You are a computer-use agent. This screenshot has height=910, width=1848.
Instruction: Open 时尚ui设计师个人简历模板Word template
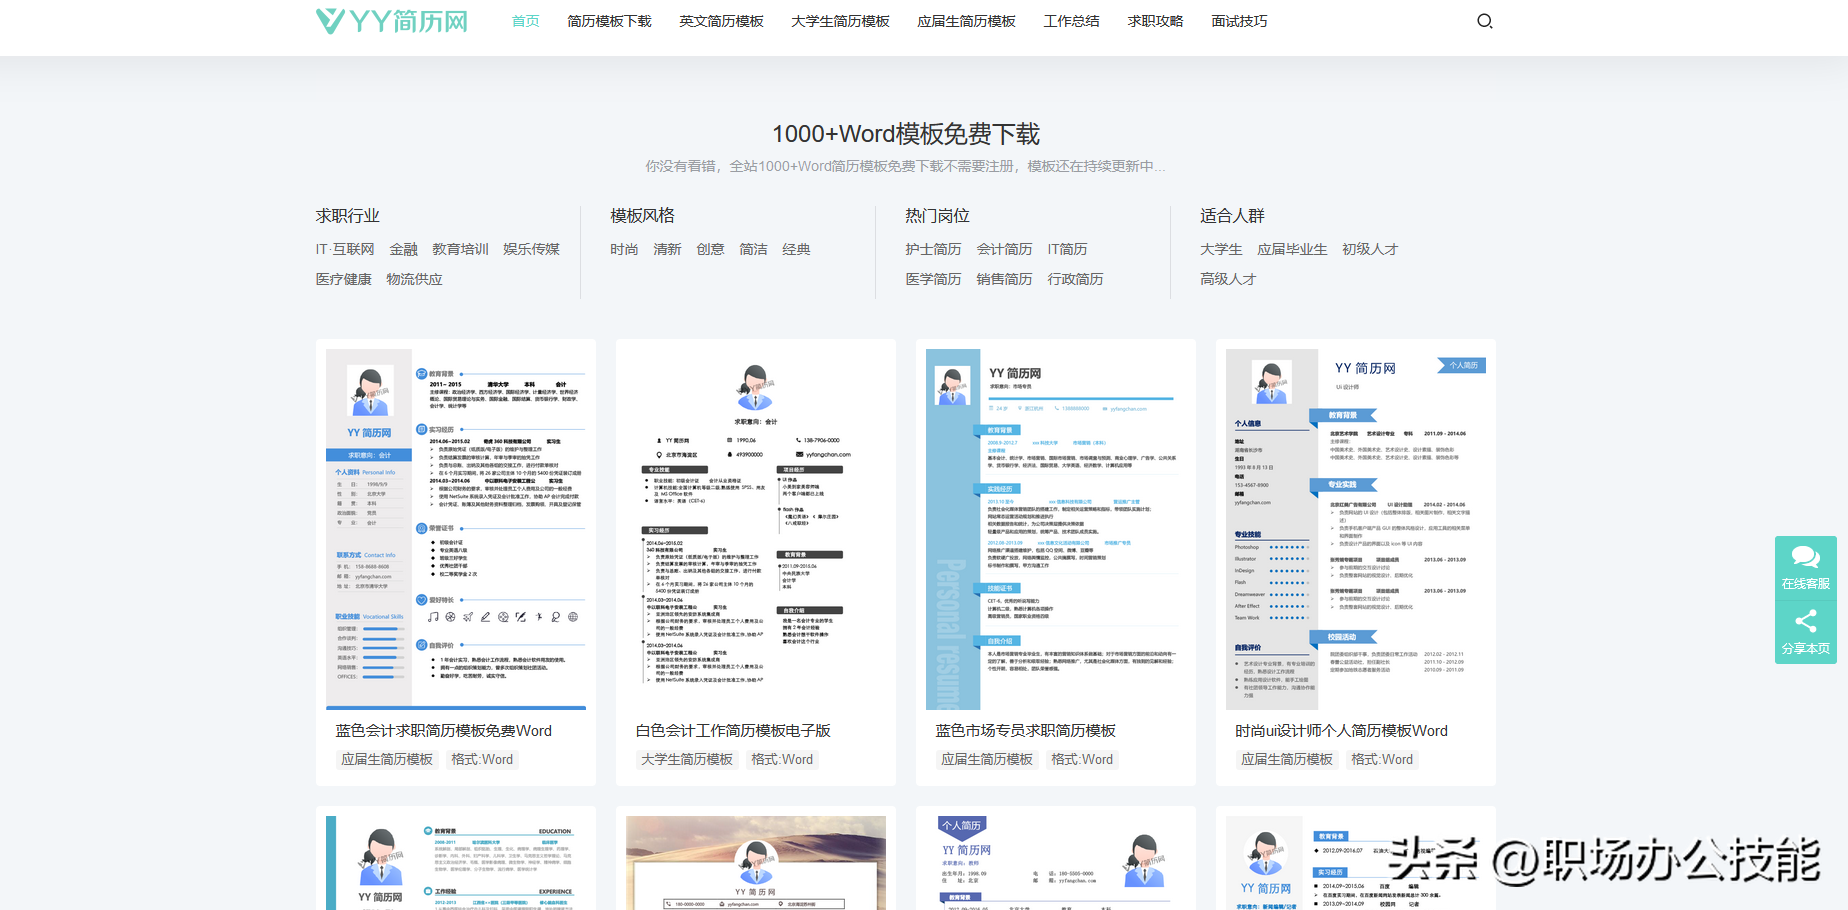pos(1342,730)
